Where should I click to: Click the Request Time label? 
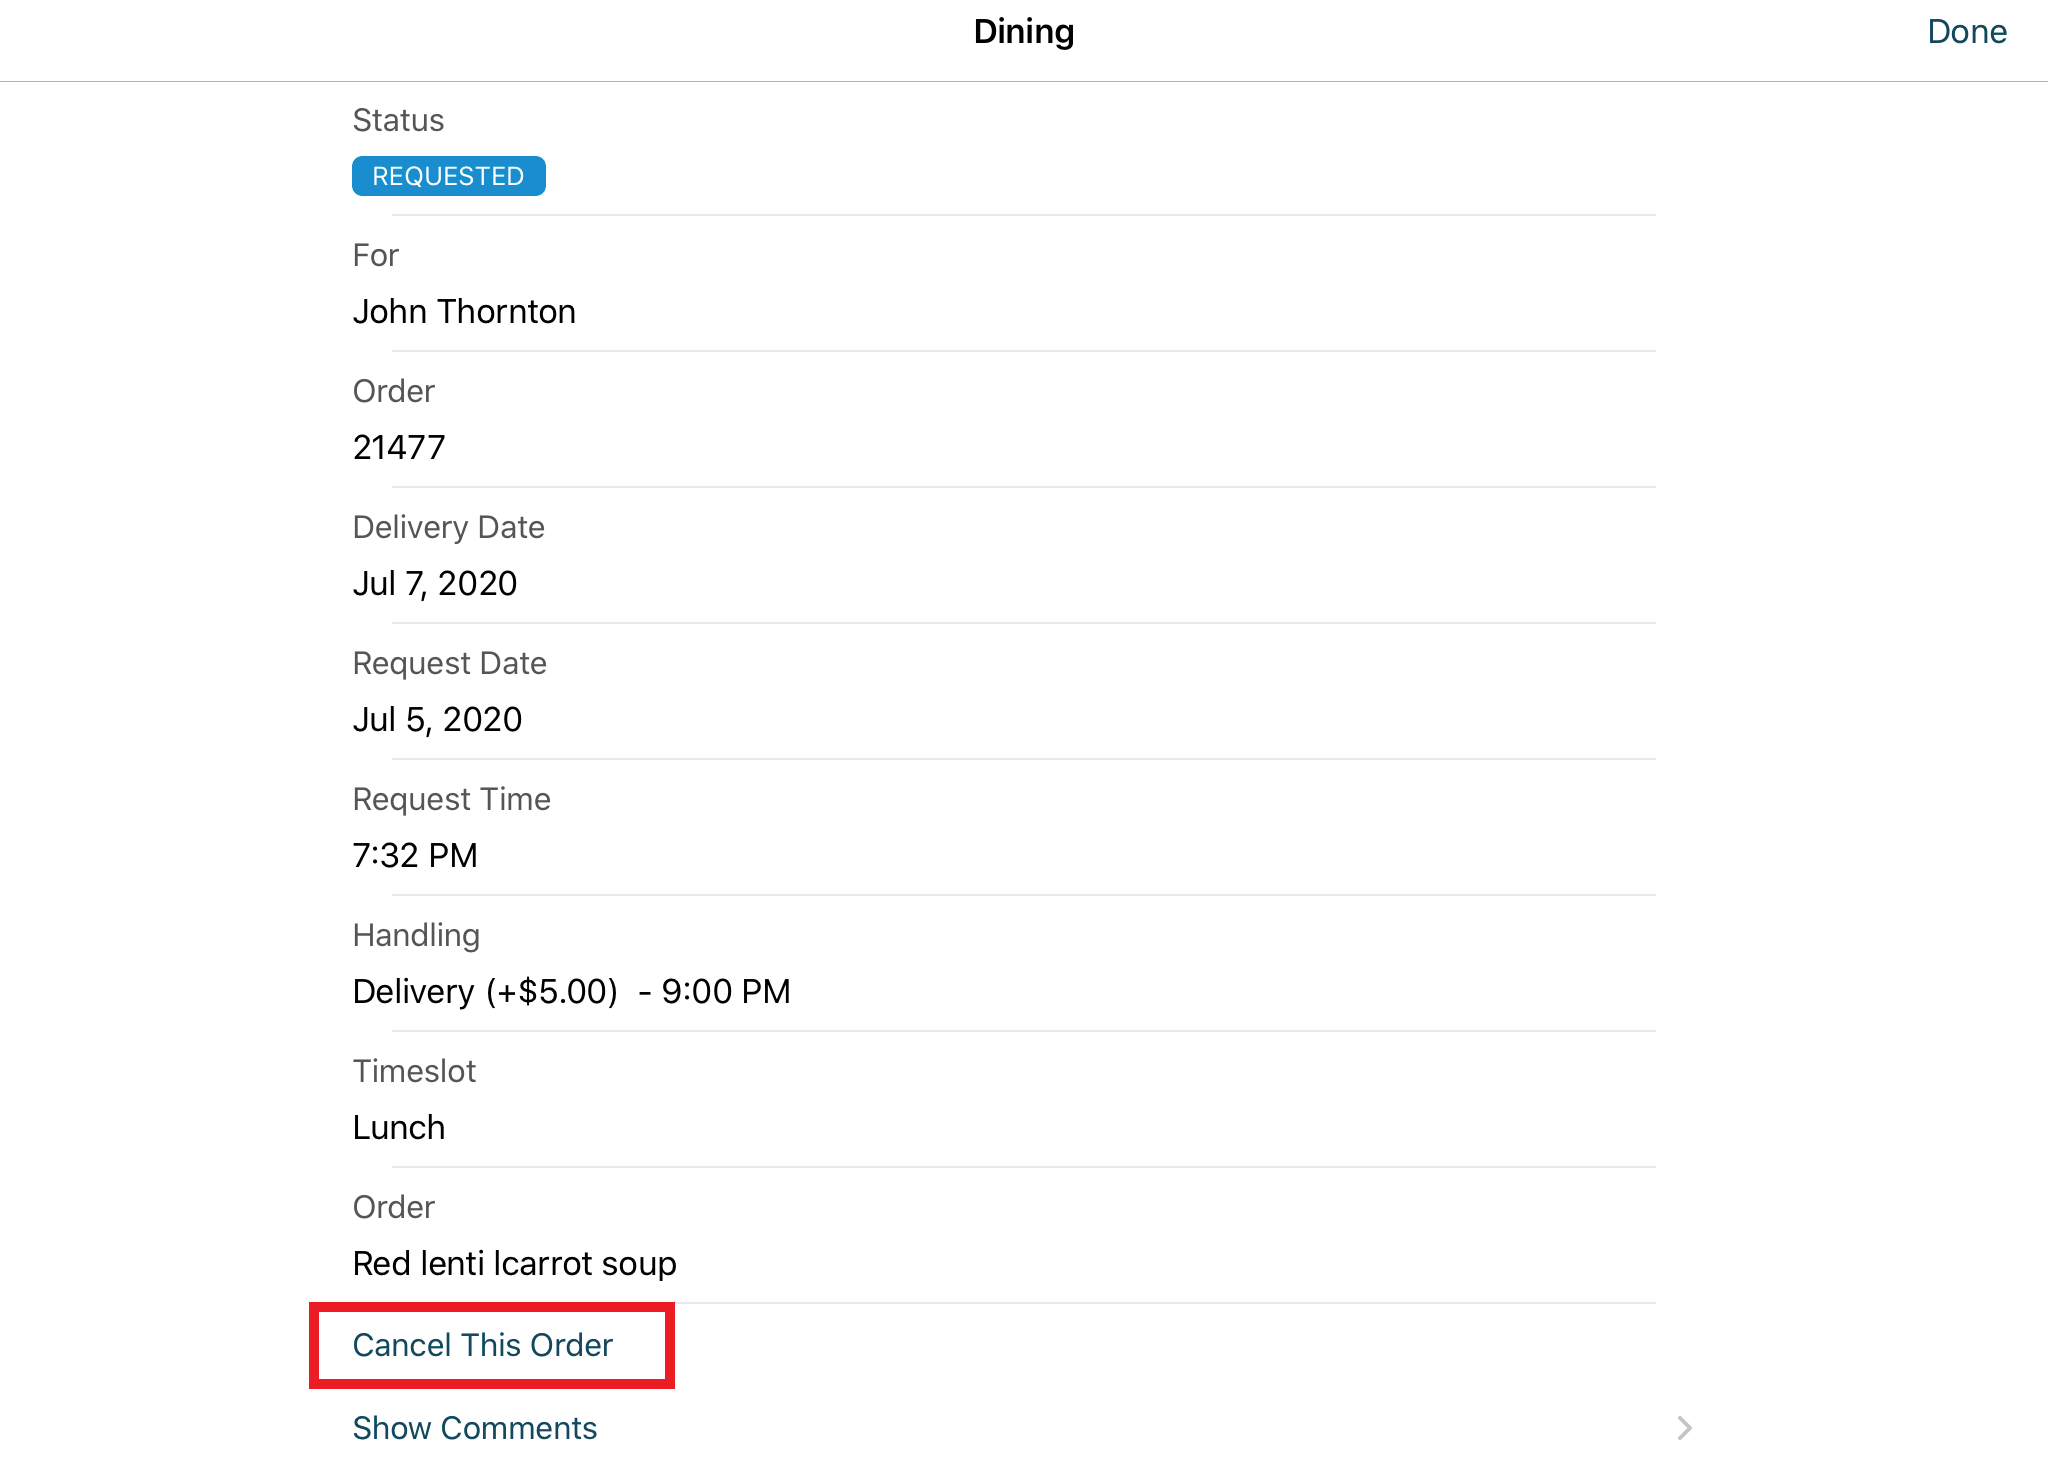(452, 800)
